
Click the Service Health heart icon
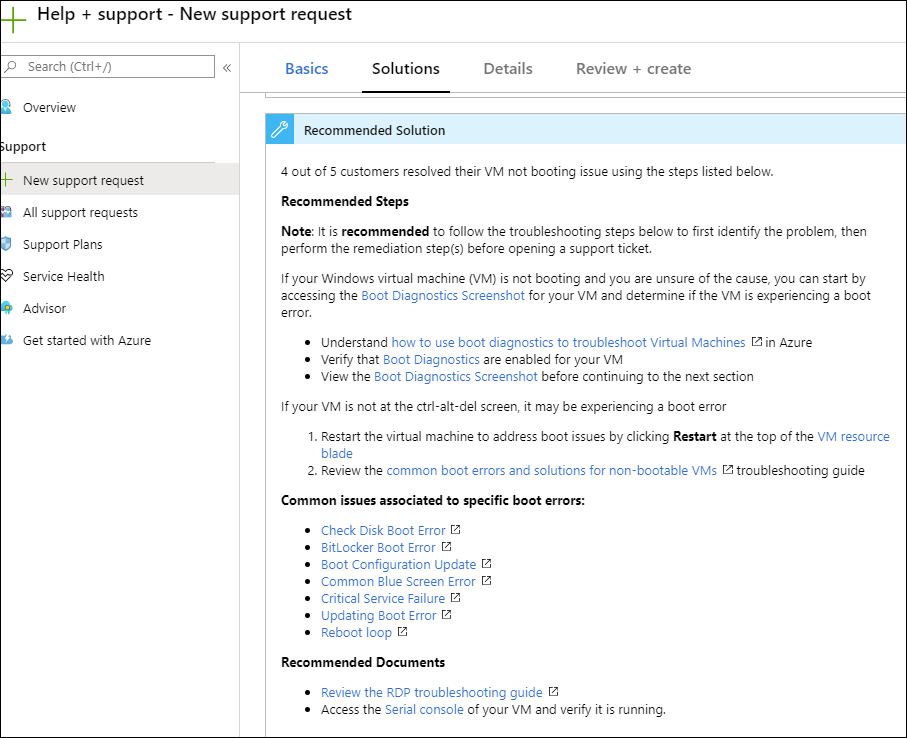click(10, 276)
